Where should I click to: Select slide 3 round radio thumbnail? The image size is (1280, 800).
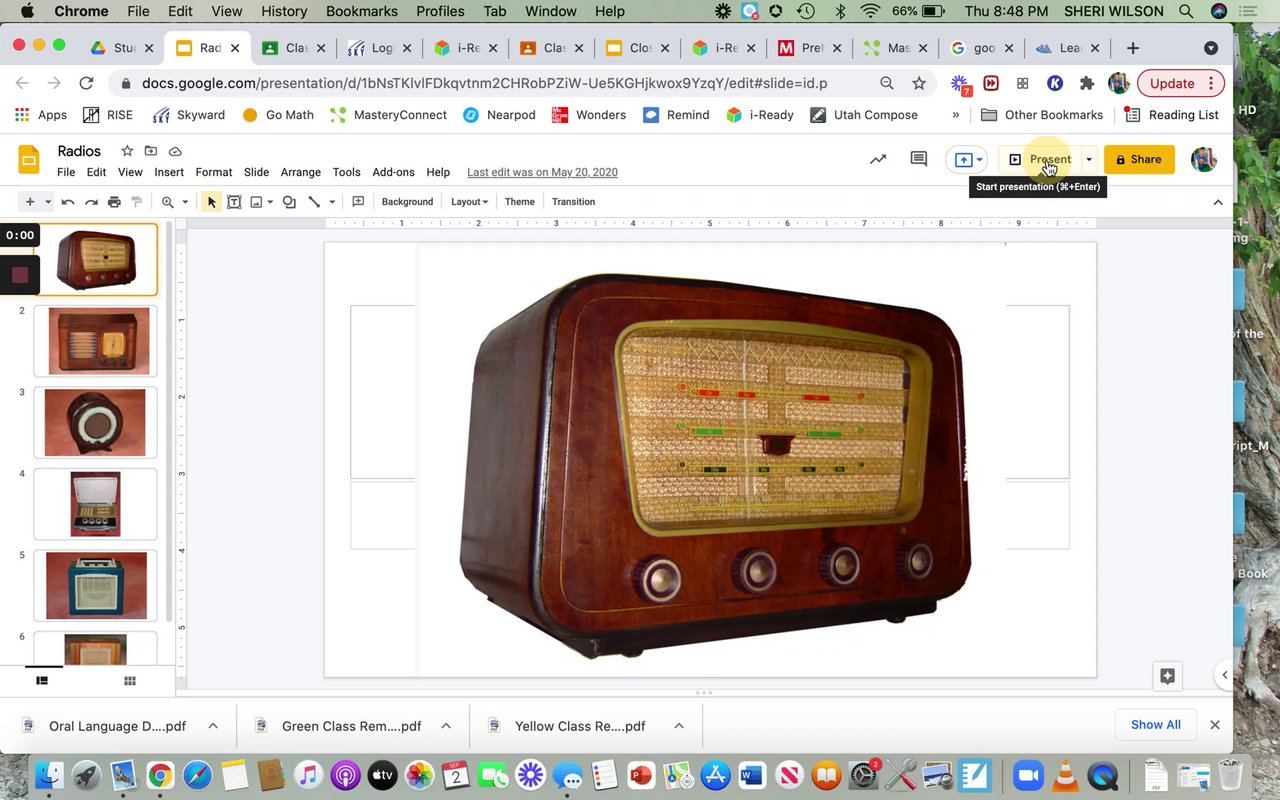(96, 423)
